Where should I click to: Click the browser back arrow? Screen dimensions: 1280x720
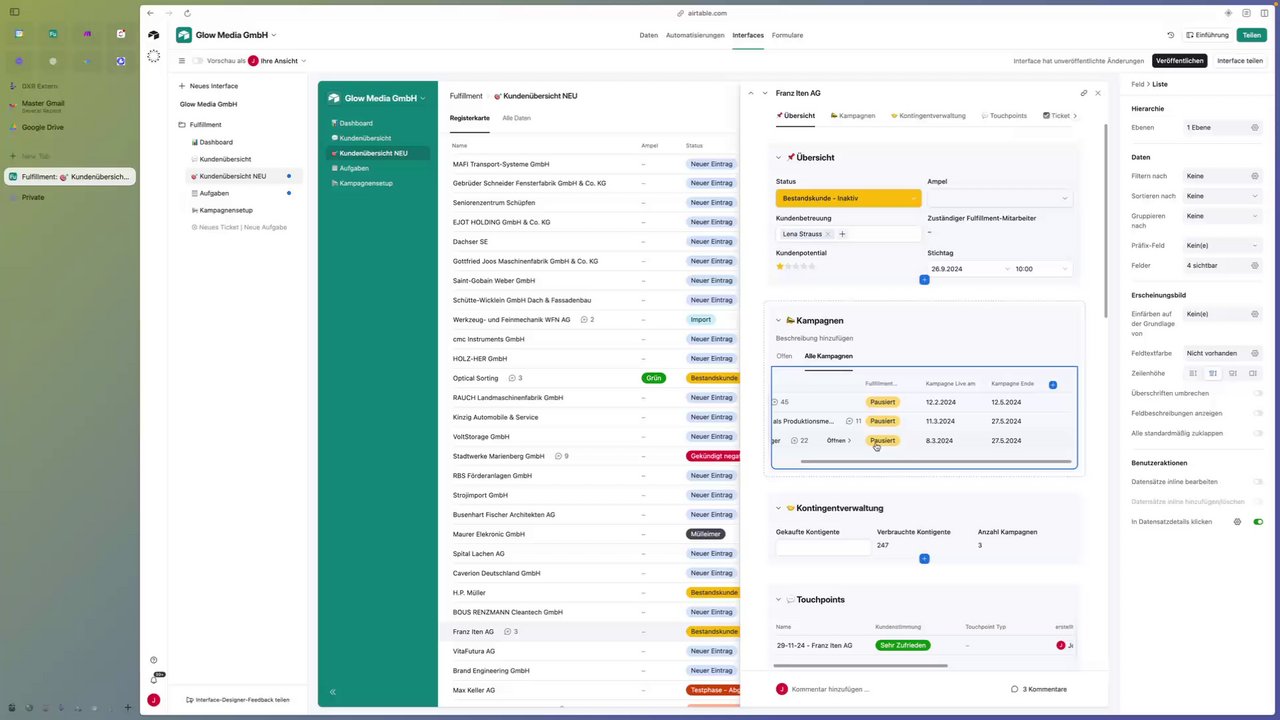coord(150,13)
